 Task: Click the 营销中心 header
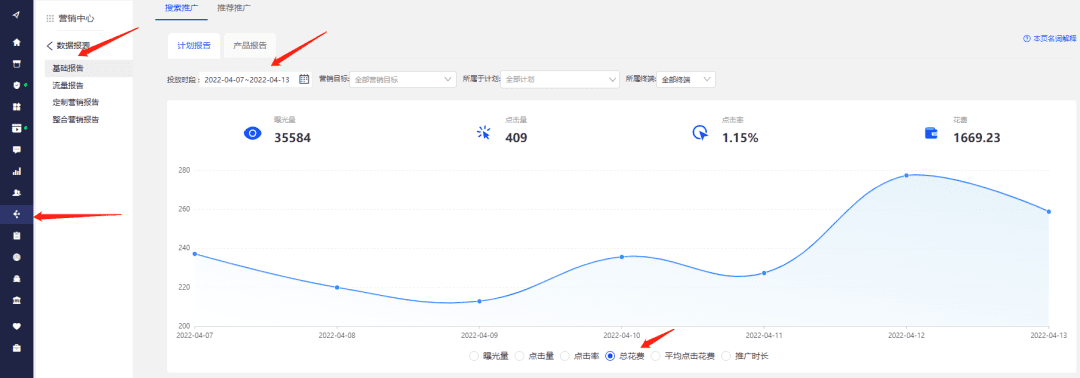coord(76,19)
